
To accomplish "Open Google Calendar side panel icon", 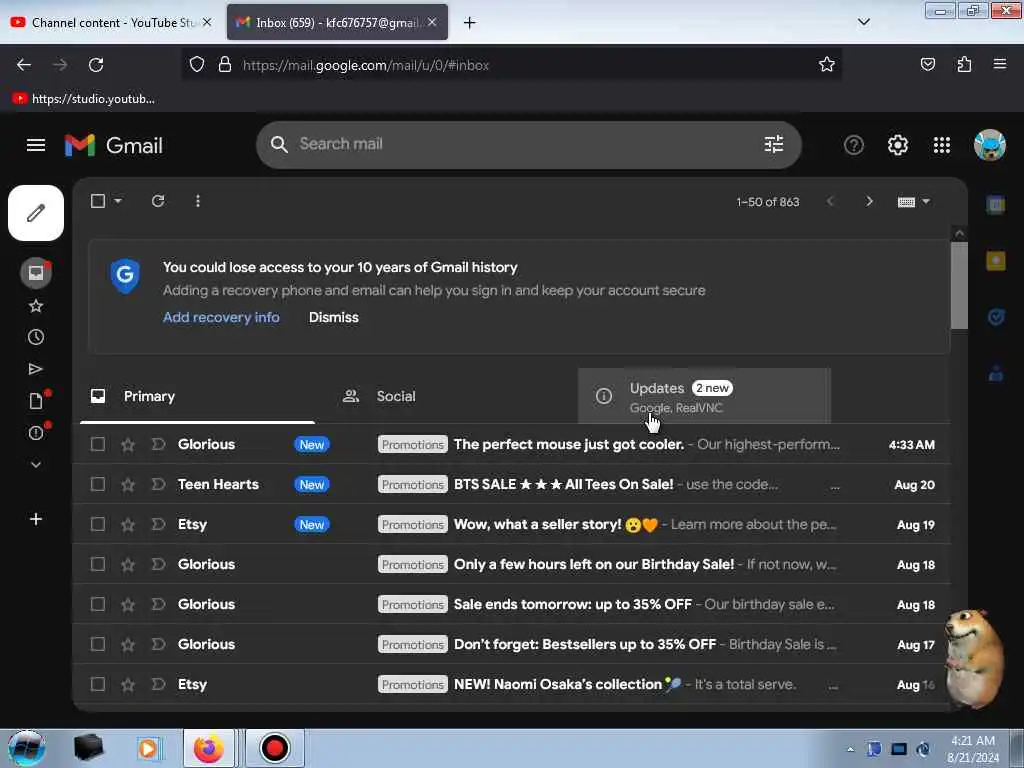I will (x=996, y=205).
